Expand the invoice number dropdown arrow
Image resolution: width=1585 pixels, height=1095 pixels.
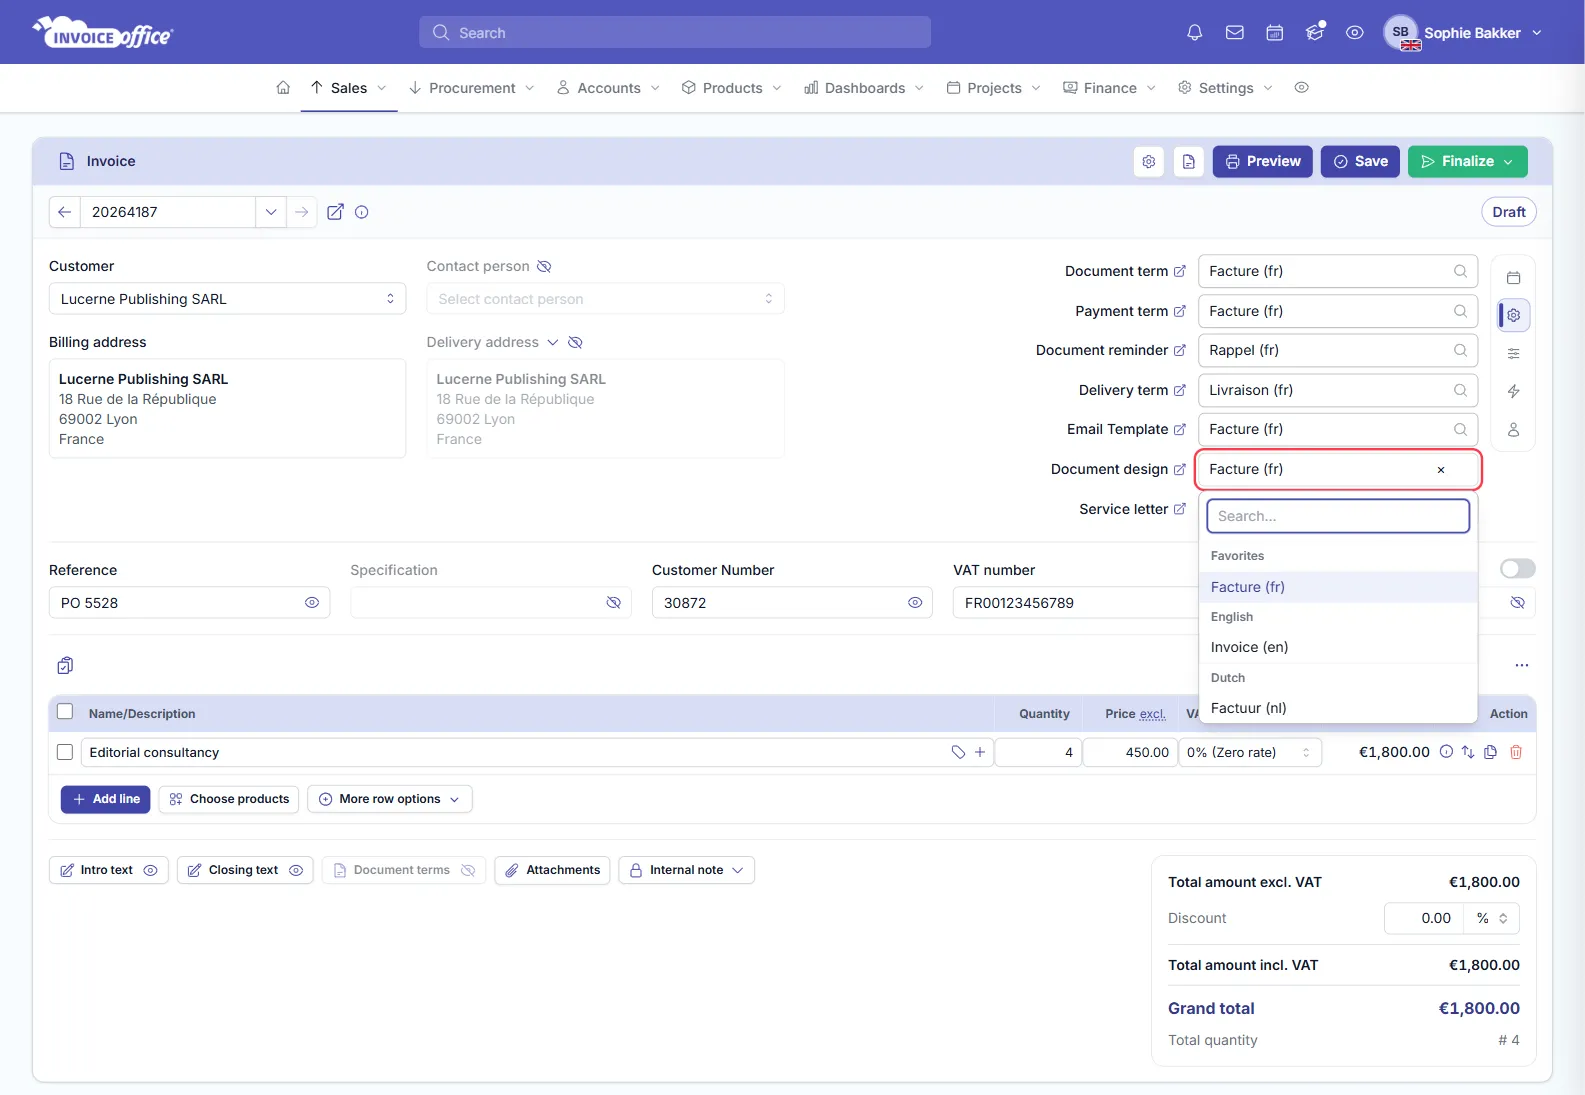coord(271,212)
